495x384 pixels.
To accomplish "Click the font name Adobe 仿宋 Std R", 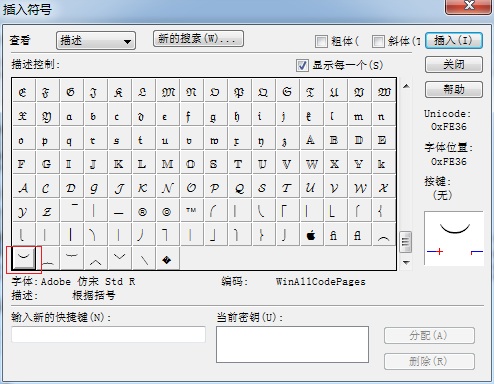I will [88, 282].
